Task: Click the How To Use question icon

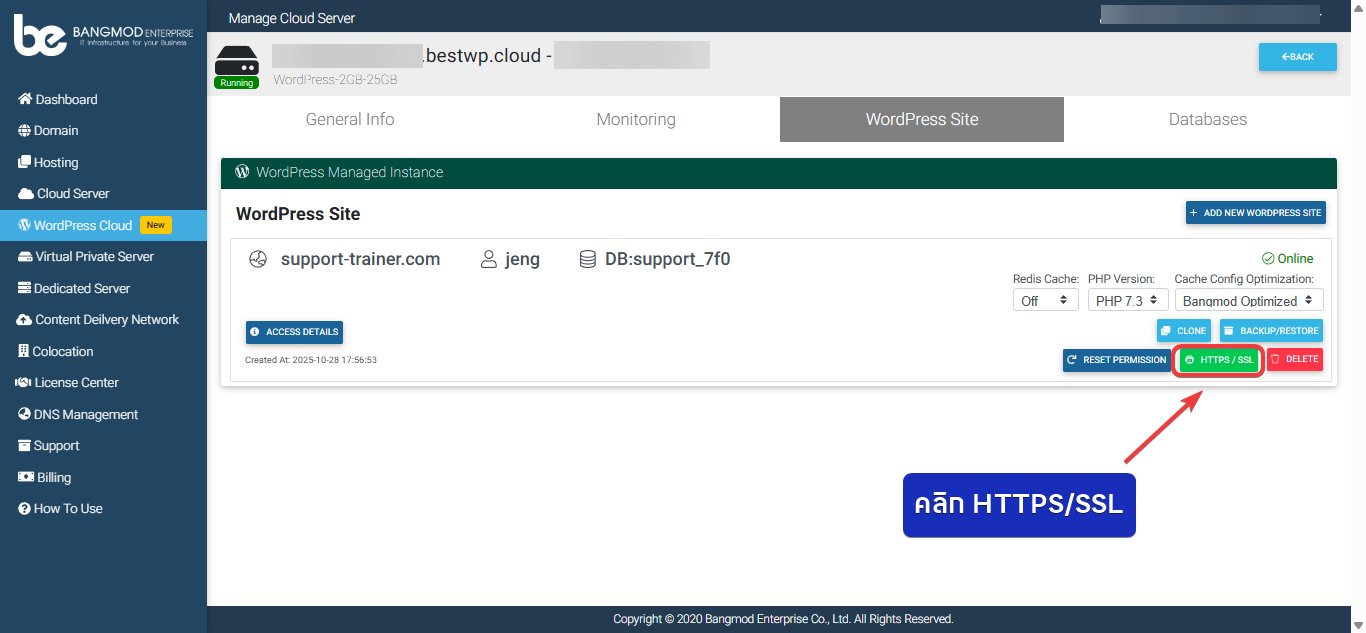Action: coord(25,509)
